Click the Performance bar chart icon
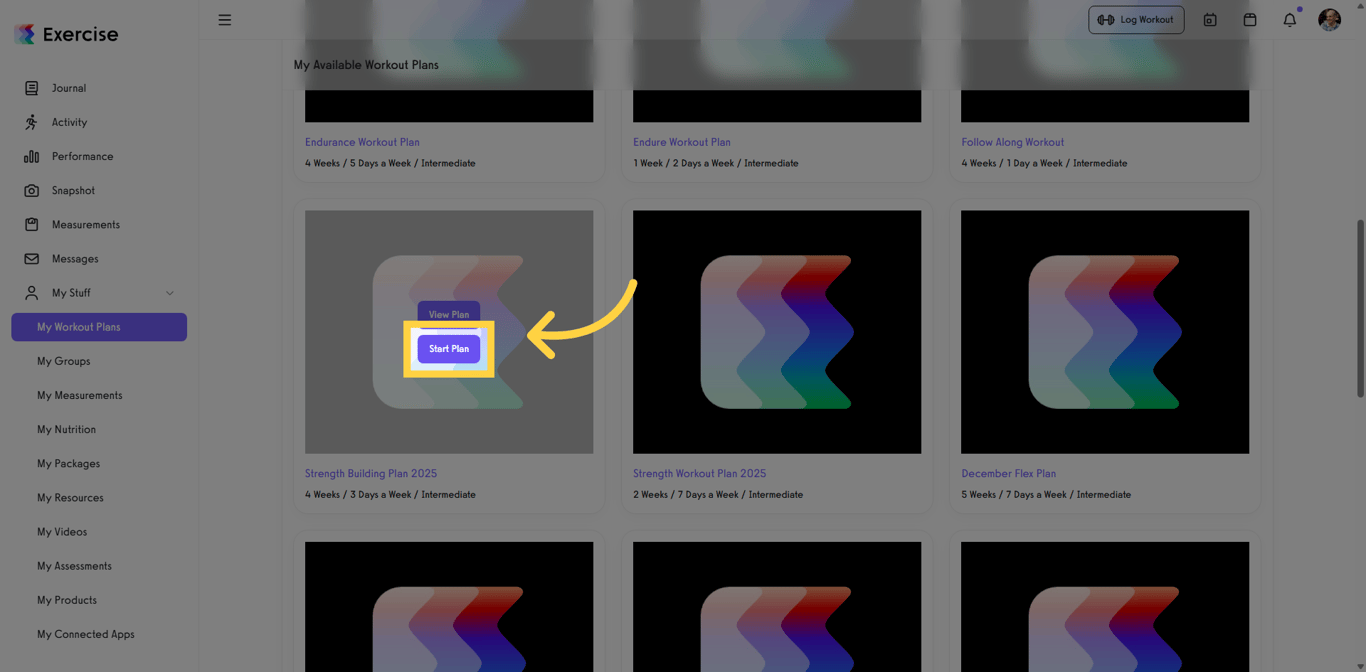This screenshot has width=1366, height=672. click(x=32, y=156)
